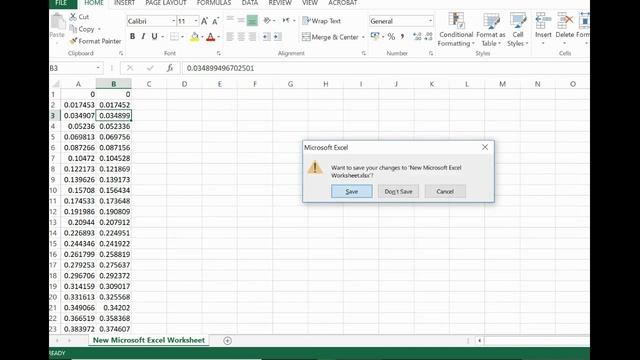Image resolution: width=640 pixels, height=360 pixels.
Task: Toggle Underline formatting
Action: (x=154, y=37)
